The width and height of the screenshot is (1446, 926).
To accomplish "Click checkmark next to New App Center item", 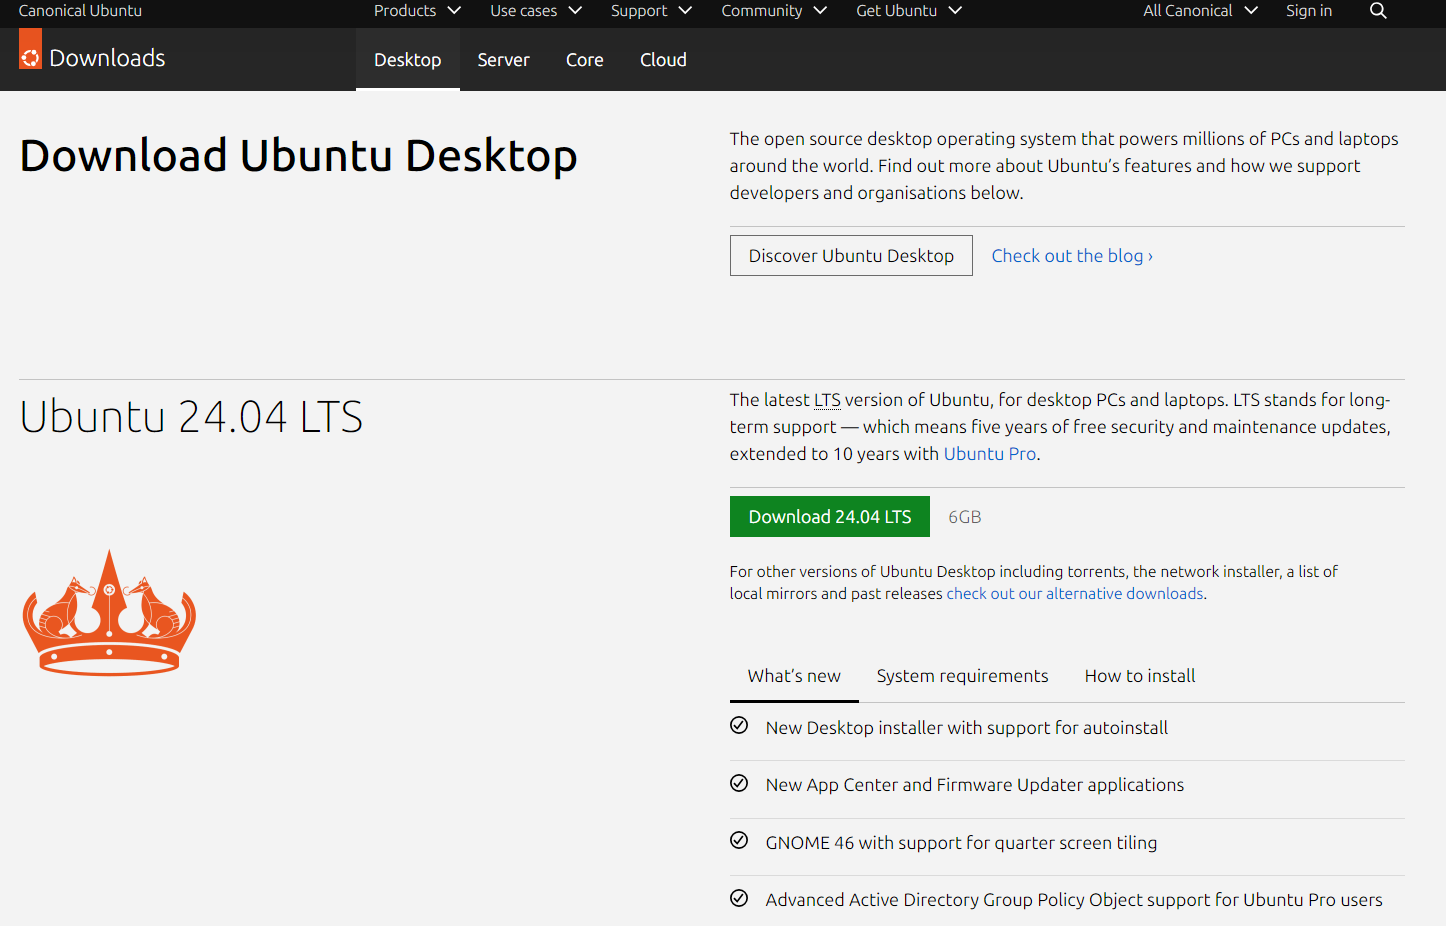I will tap(739, 783).
